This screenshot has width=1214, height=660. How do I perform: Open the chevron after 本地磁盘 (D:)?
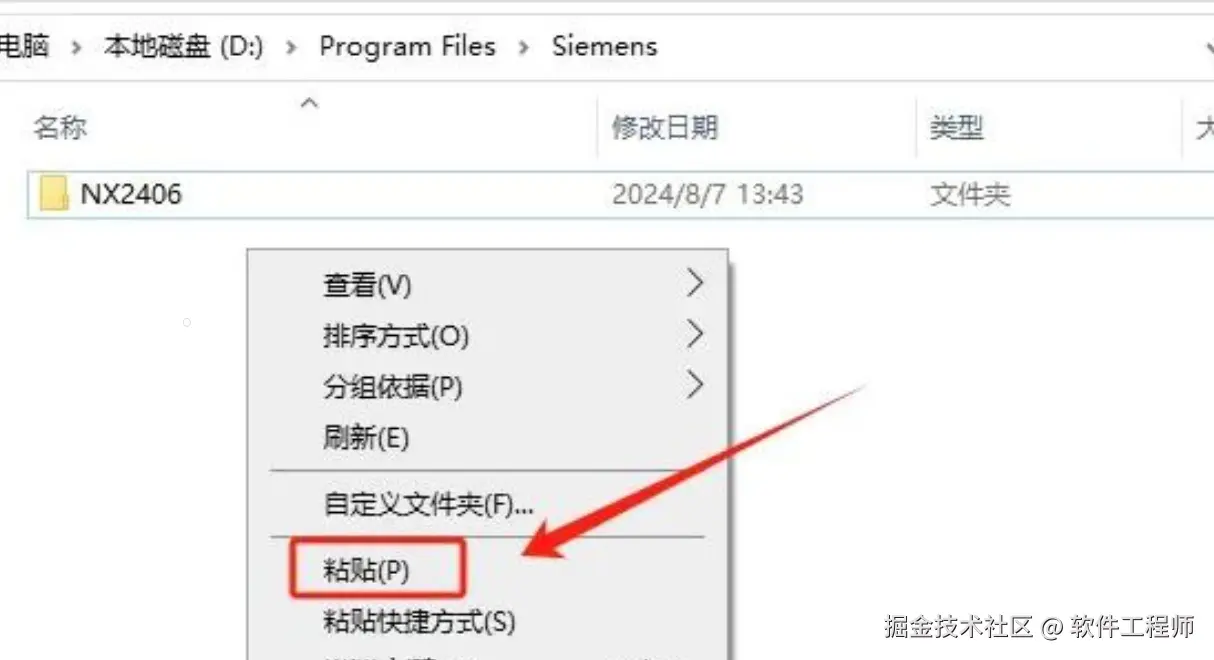click(x=292, y=47)
